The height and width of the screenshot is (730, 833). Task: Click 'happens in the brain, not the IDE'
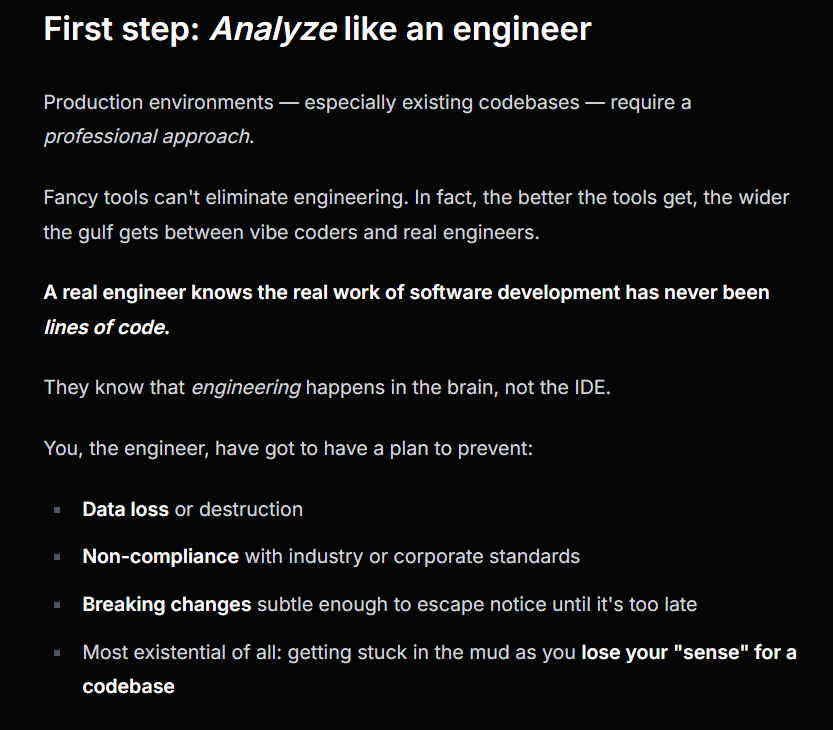[456, 387]
